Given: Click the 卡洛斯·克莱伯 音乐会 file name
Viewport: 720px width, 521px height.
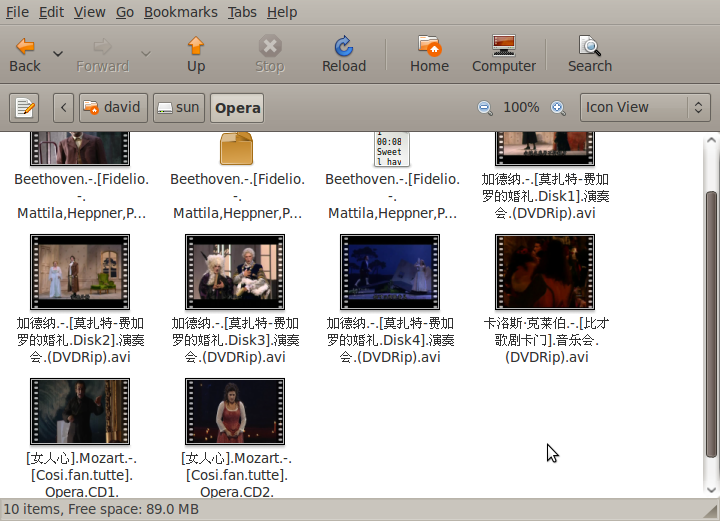Looking at the screenshot, I should click(x=546, y=341).
